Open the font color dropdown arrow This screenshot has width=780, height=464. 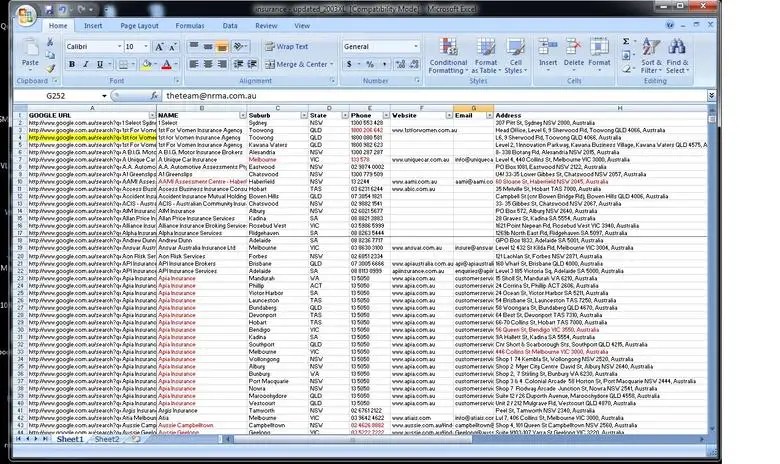click(x=176, y=64)
